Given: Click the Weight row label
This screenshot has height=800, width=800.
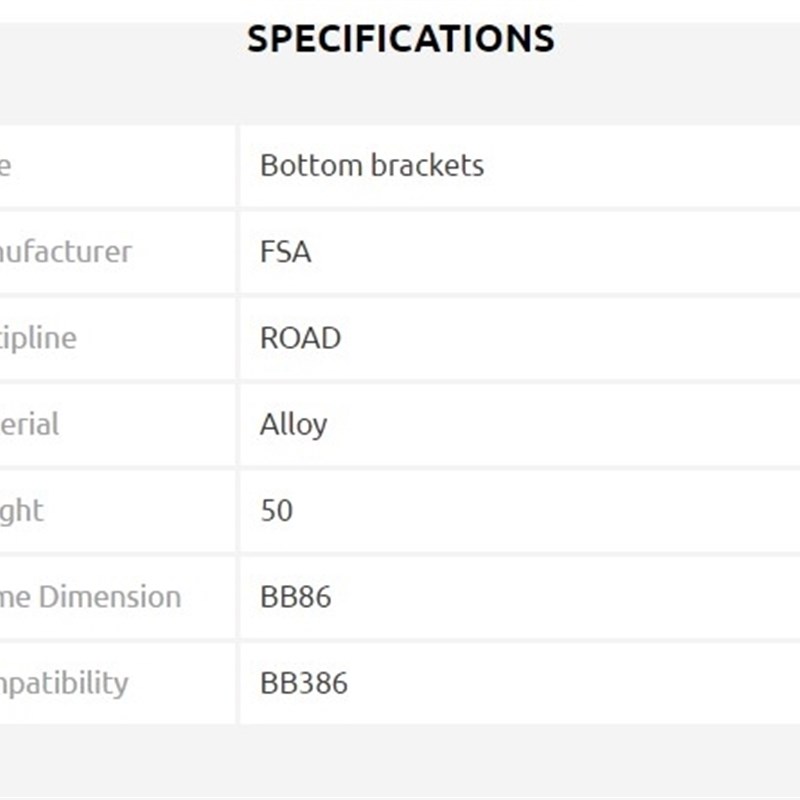Looking at the screenshot, I should pos(22,510).
